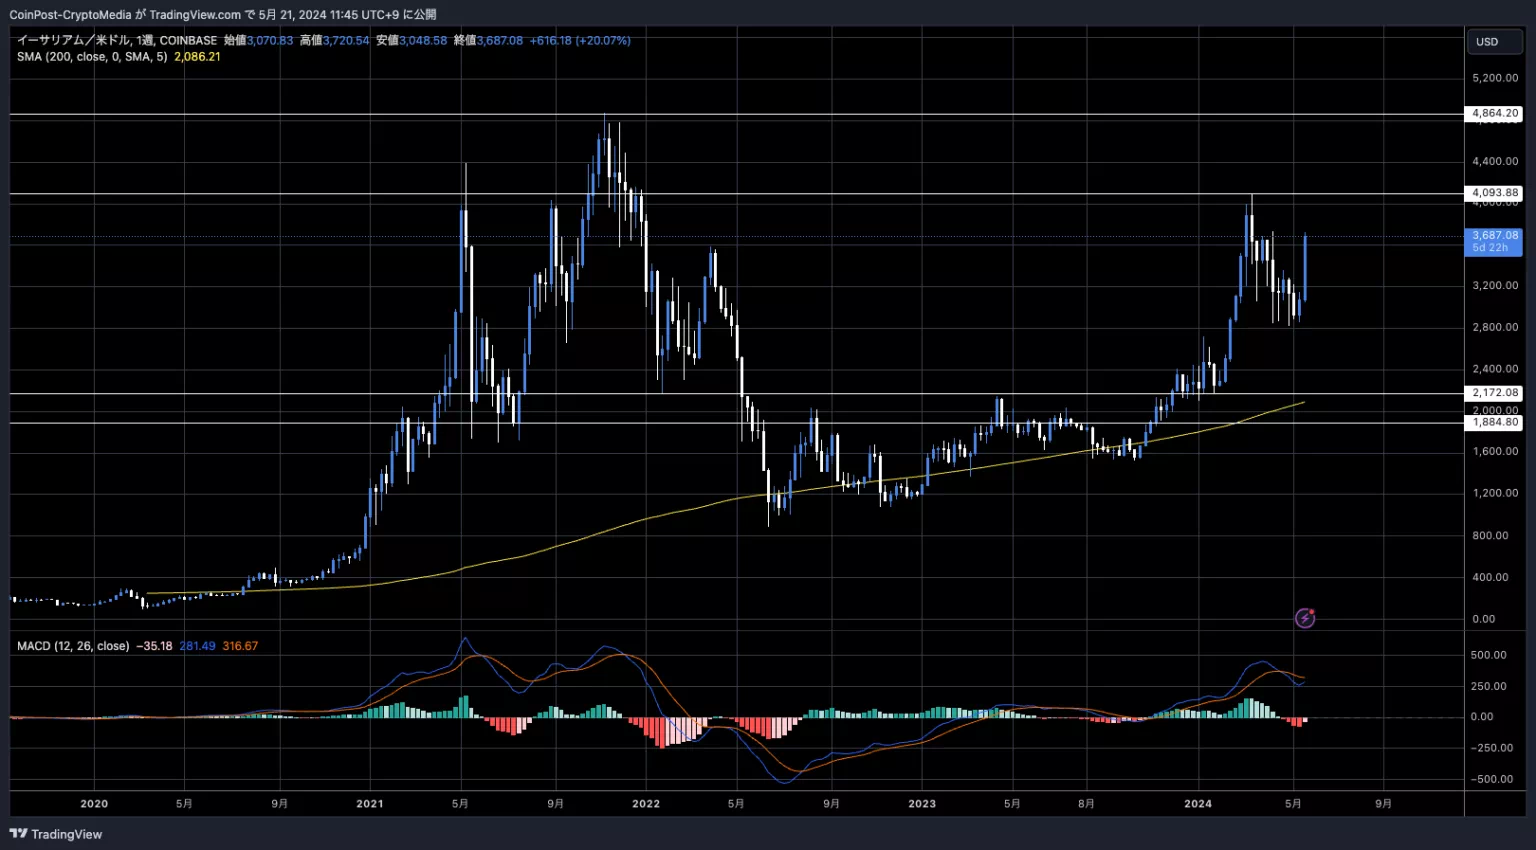Image resolution: width=1536 pixels, height=850 pixels.
Task: Click the MACD axis label −500.00
Action: (x=1491, y=779)
